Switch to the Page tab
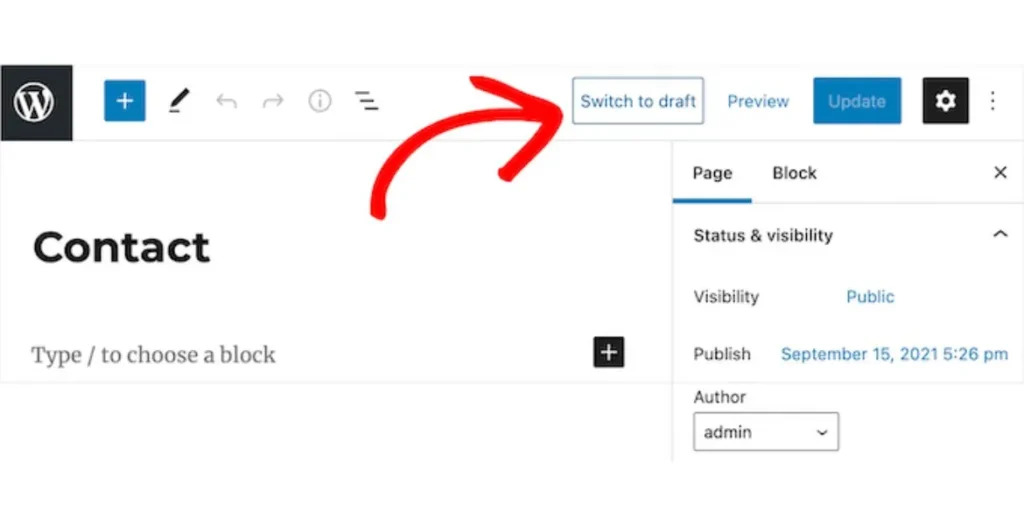This screenshot has height=526, width=1024. tap(712, 173)
